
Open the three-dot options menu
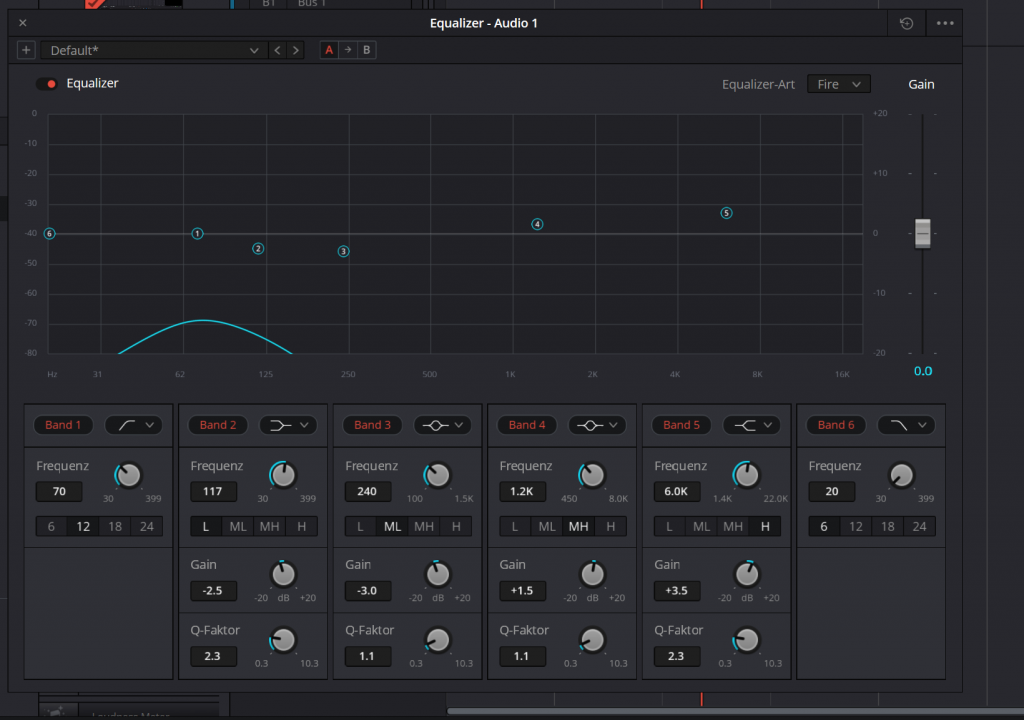[945, 23]
